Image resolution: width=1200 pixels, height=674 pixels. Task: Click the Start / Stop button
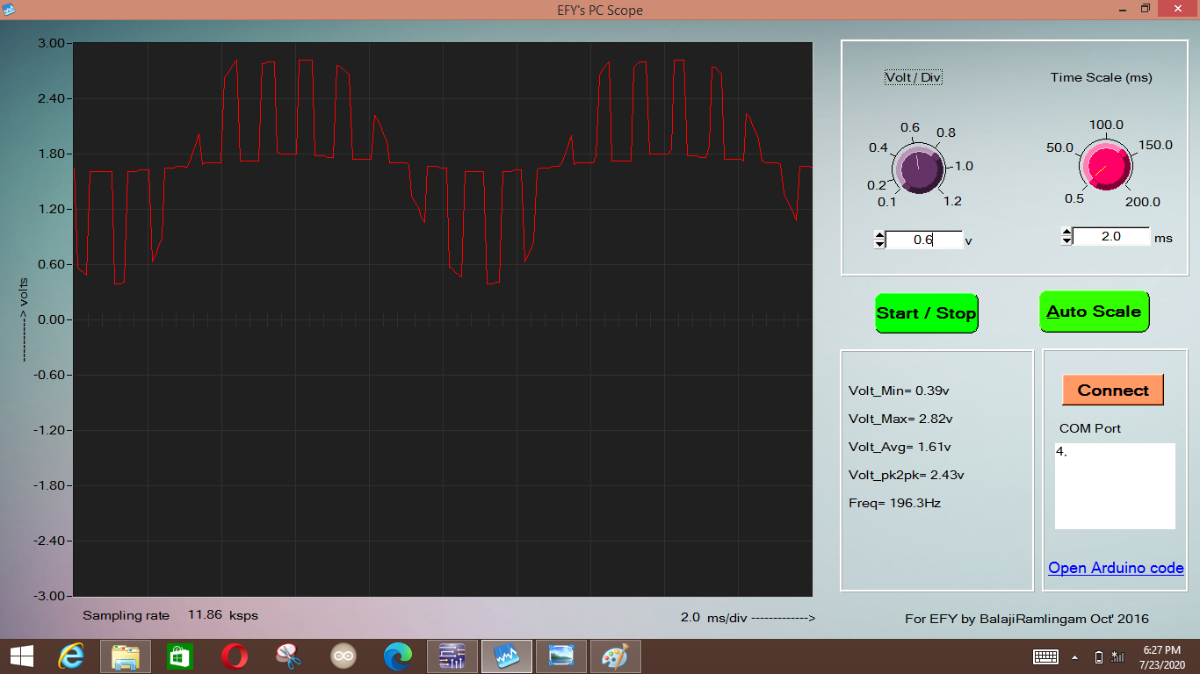(x=926, y=313)
